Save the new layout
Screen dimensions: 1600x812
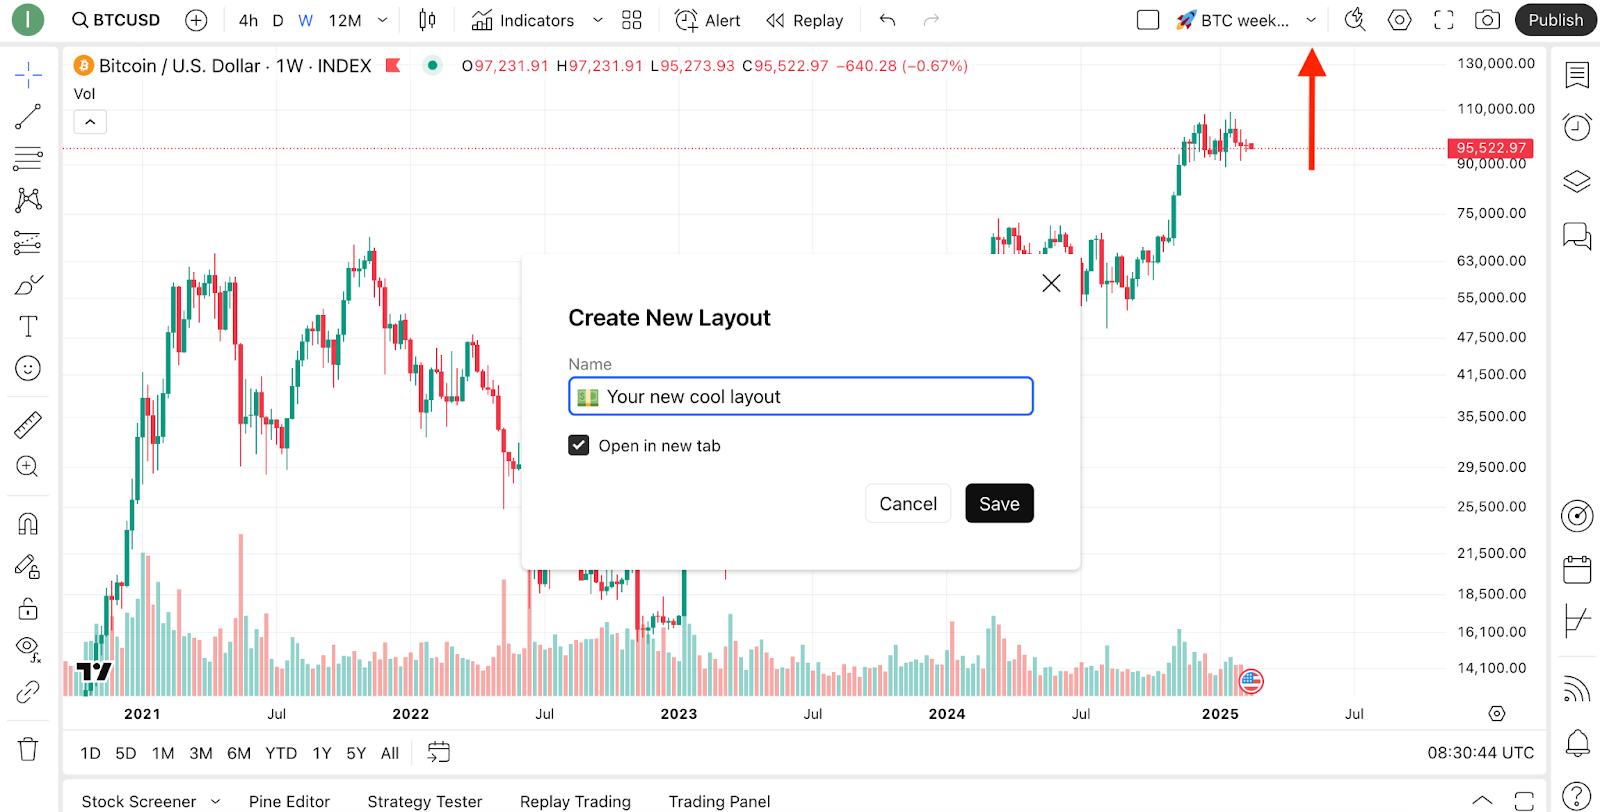[x=999, y=504]
